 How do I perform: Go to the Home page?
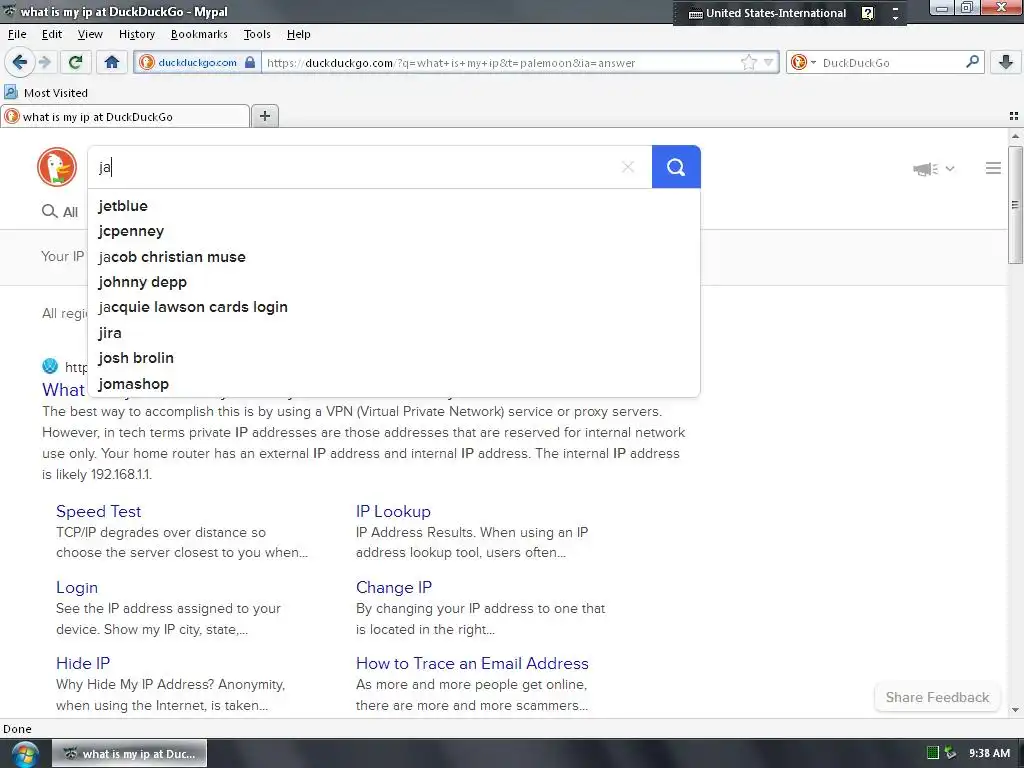(x=112, y=63)
